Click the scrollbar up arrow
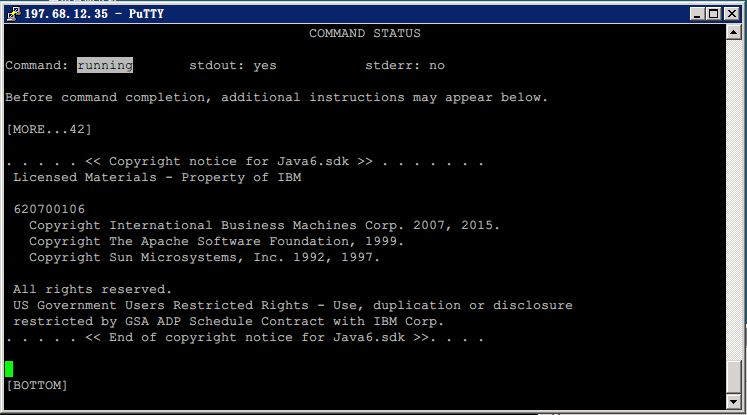747x415 pixels. (x=734, y=33)
